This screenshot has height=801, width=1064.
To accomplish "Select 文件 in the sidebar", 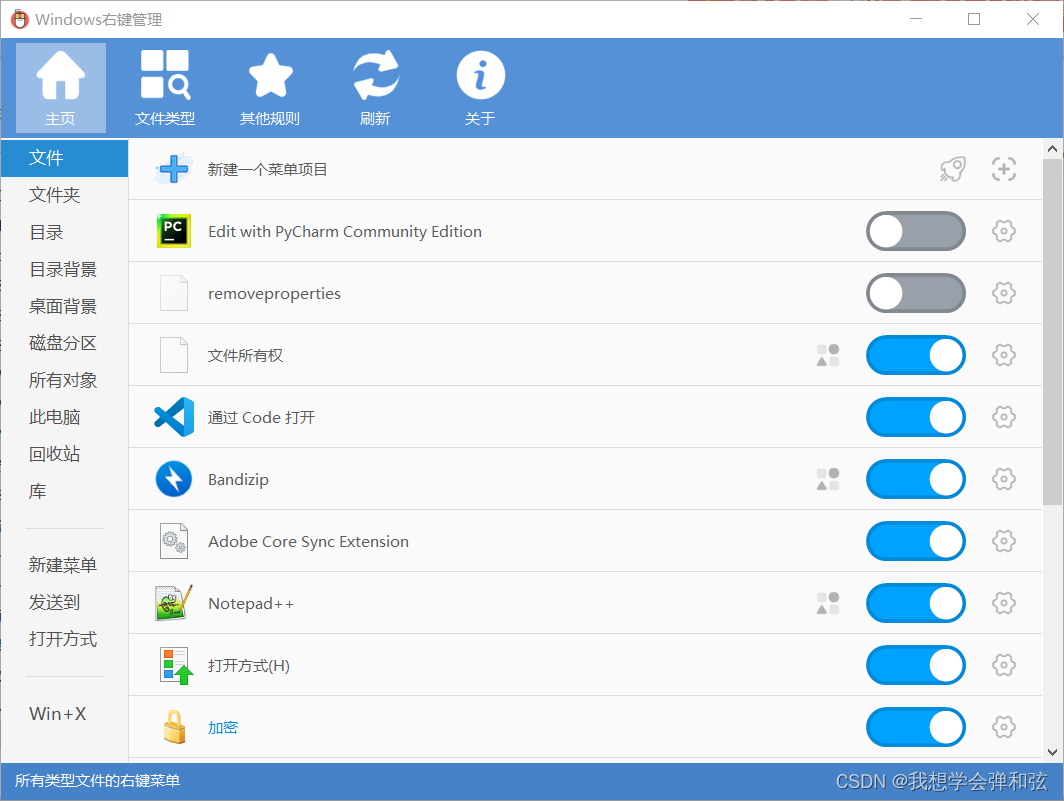I will point(64,158).
